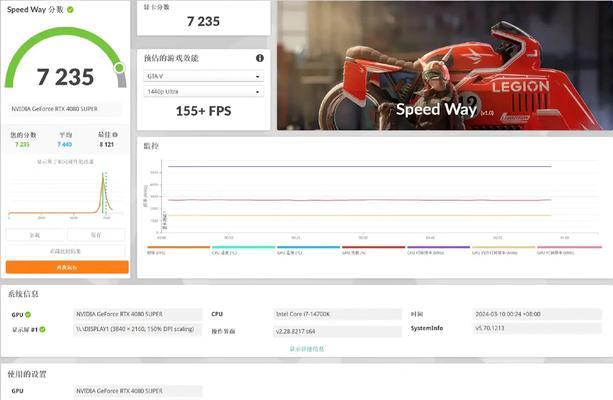The height and width of the screenshot is (400, 613).
Task: Click the show detailed information link
Action: (x=306, y=348)
